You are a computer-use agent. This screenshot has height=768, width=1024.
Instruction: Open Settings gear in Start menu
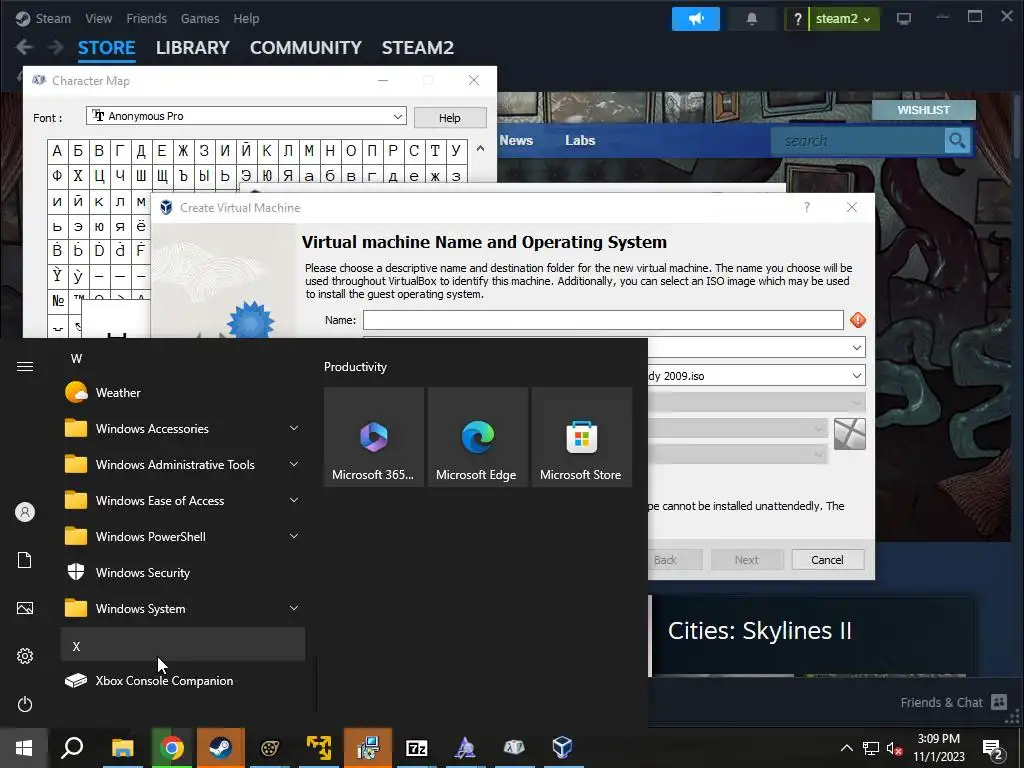click(25, 656)
